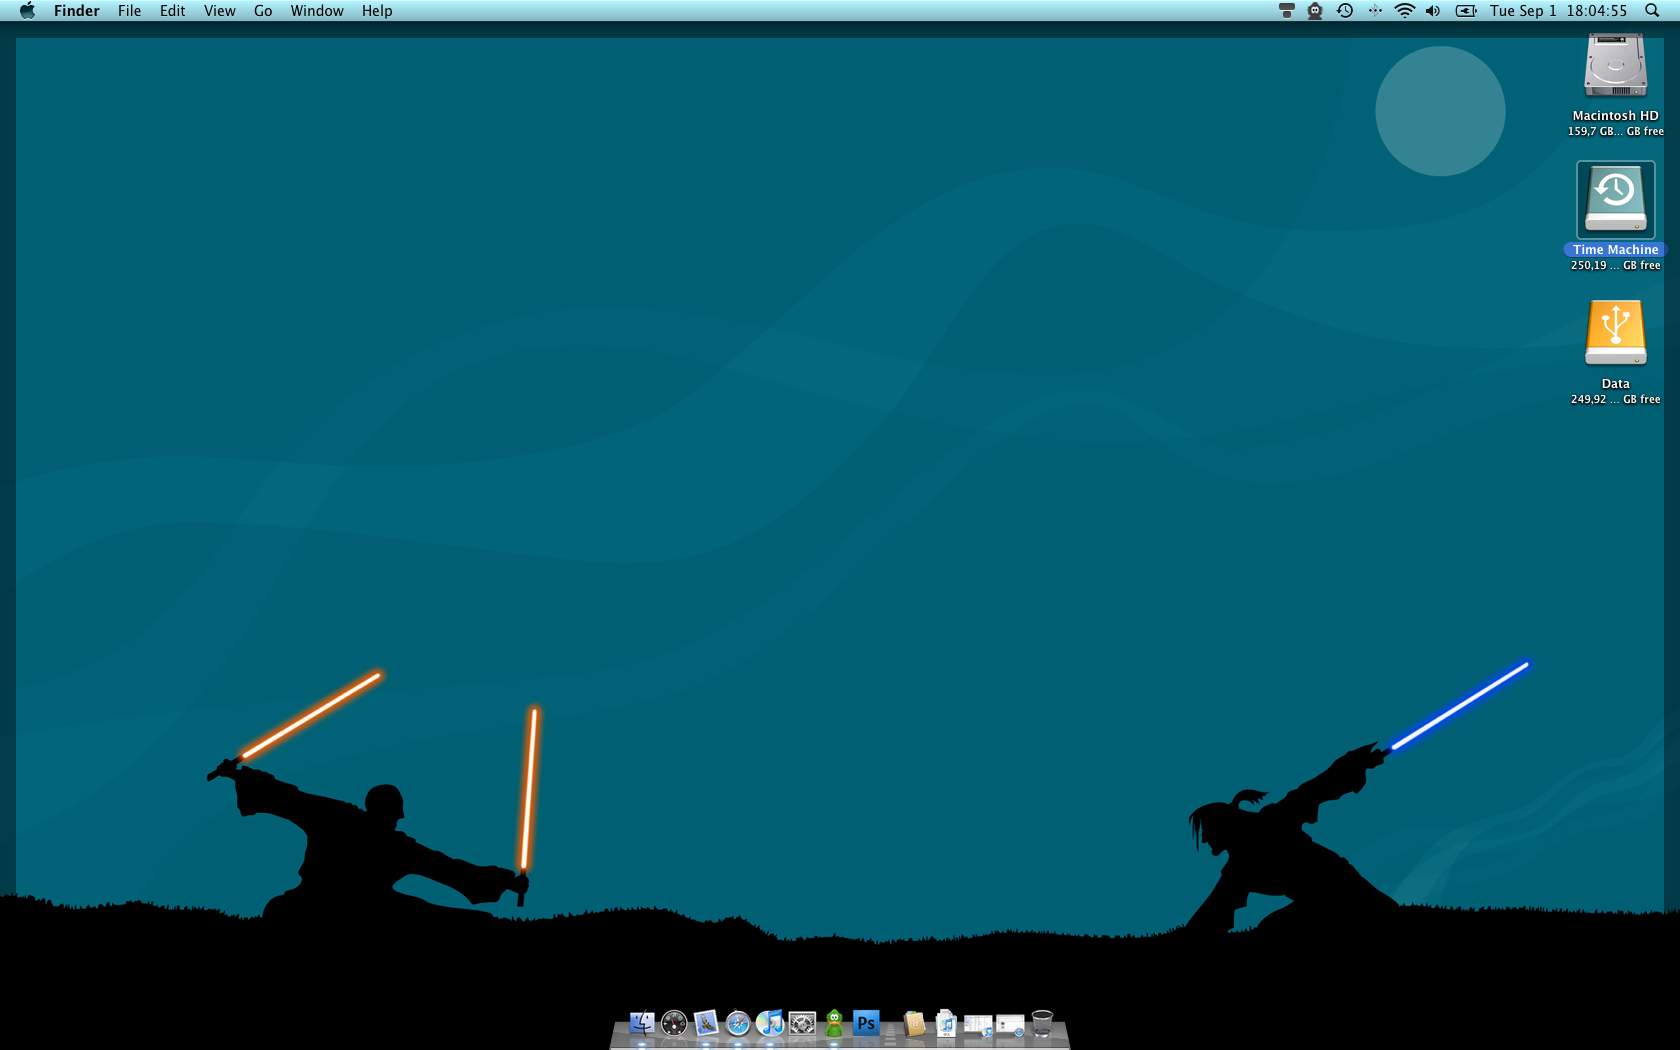Image resolution: width=1680 pixels, height=1050 pixels.
Task: Open the Finder application menu
Action: (x=76, y=11)
